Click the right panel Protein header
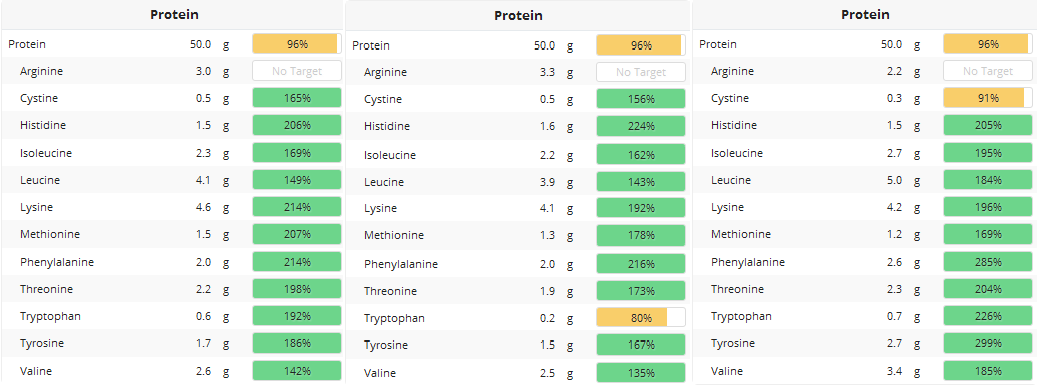Screen dimensions: 1037x386 [865, 15]
